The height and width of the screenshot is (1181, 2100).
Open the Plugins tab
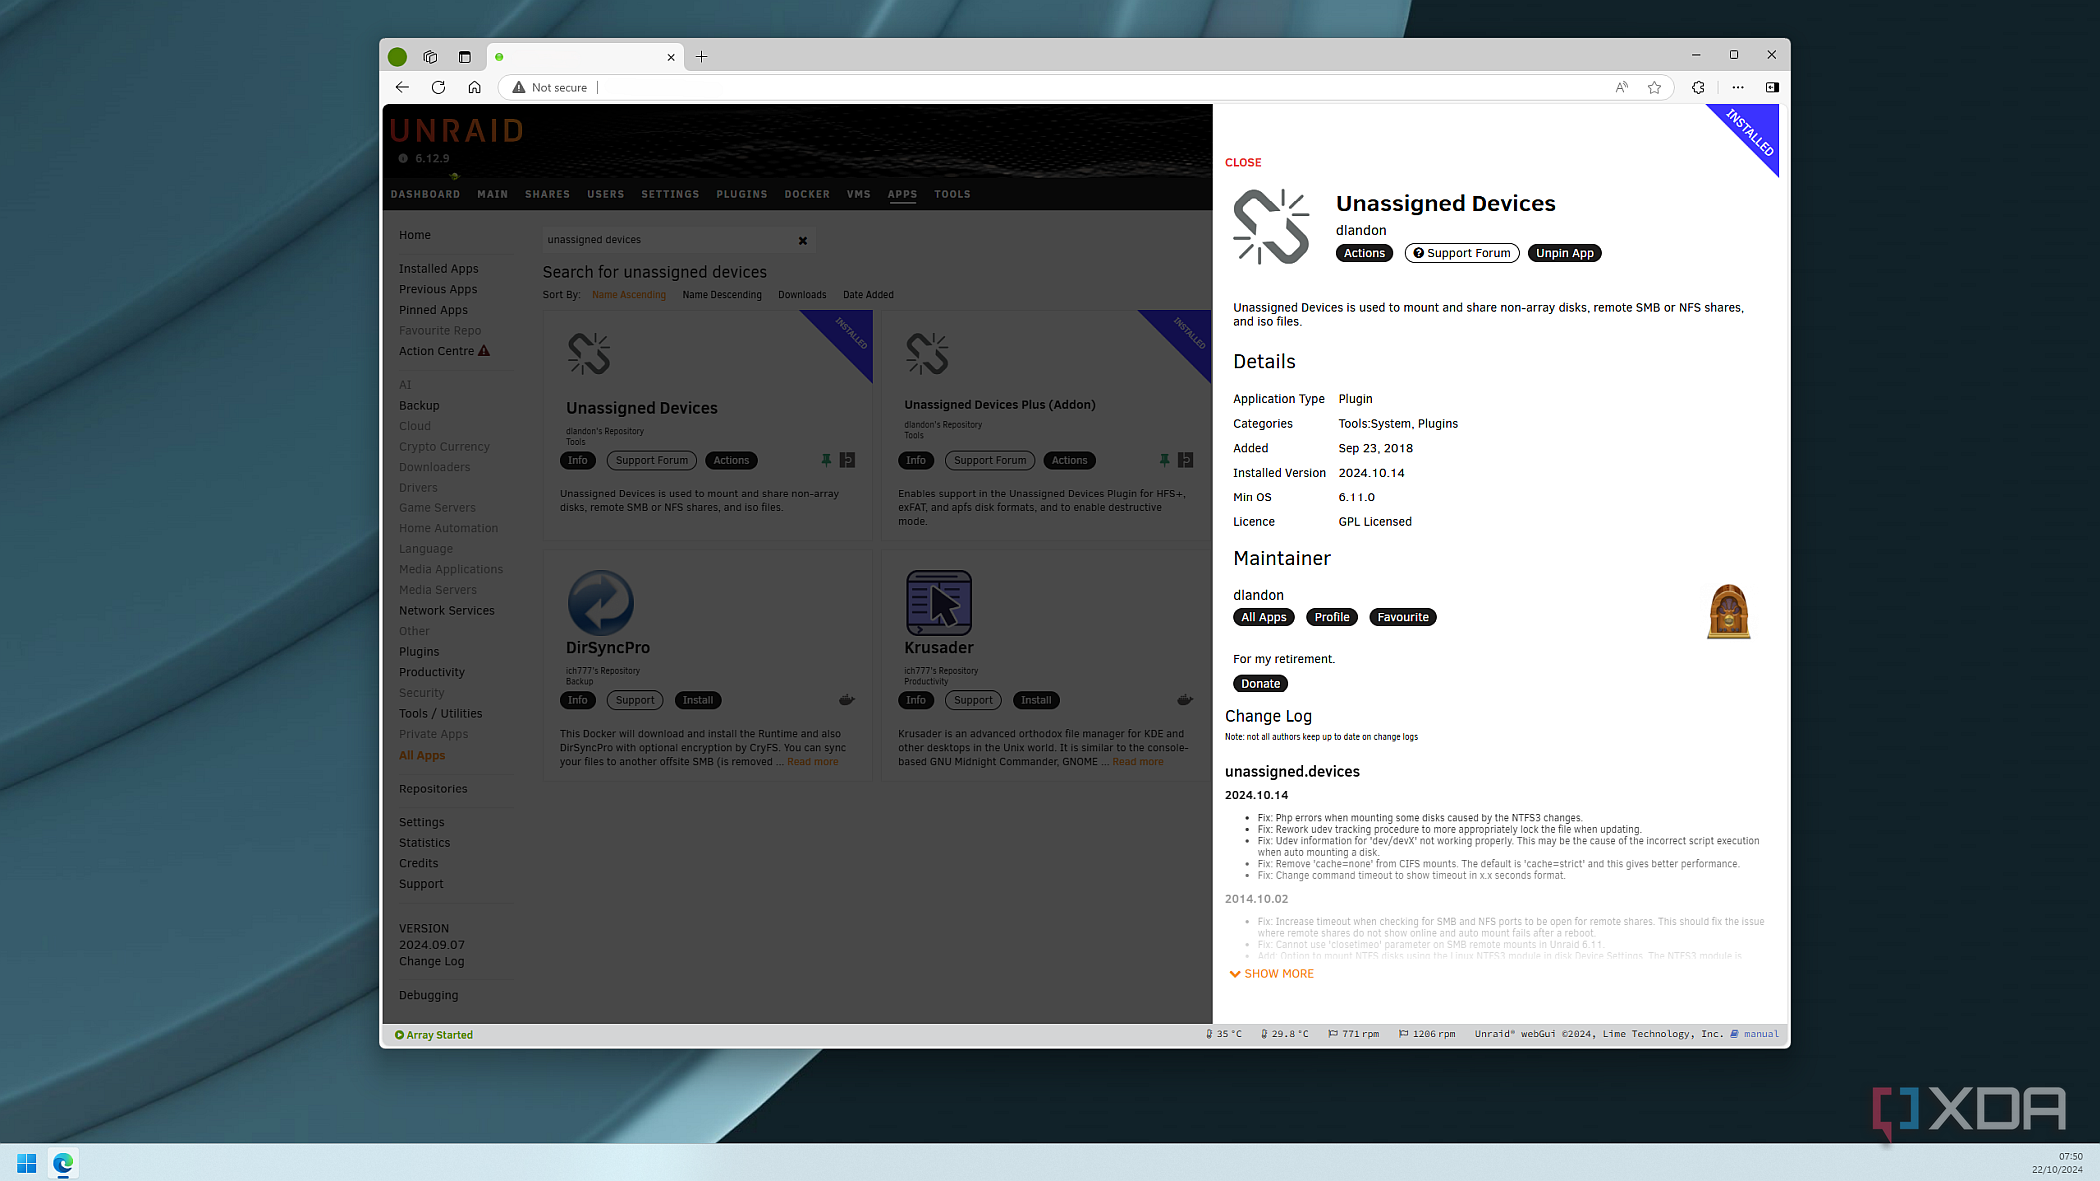click(742, 194)
